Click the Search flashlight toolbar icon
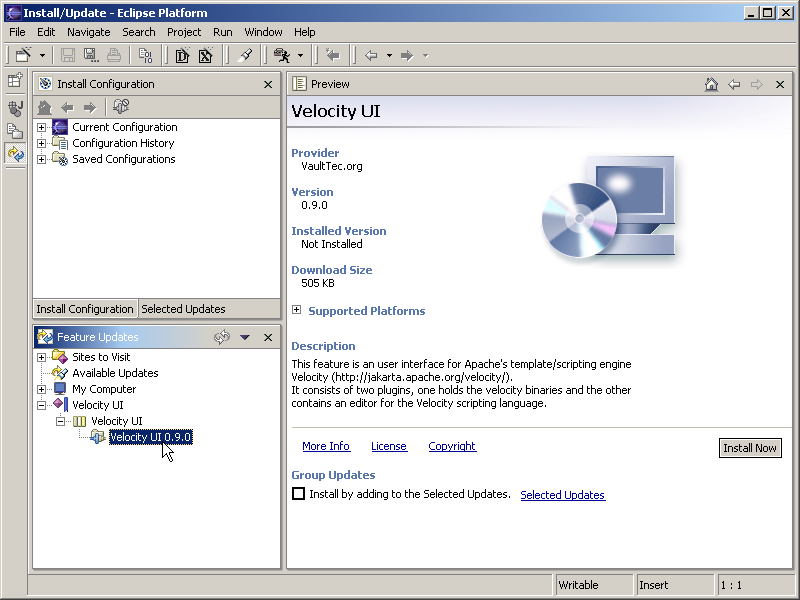Viewport: 800px width, 600px height. coord(245,56)
